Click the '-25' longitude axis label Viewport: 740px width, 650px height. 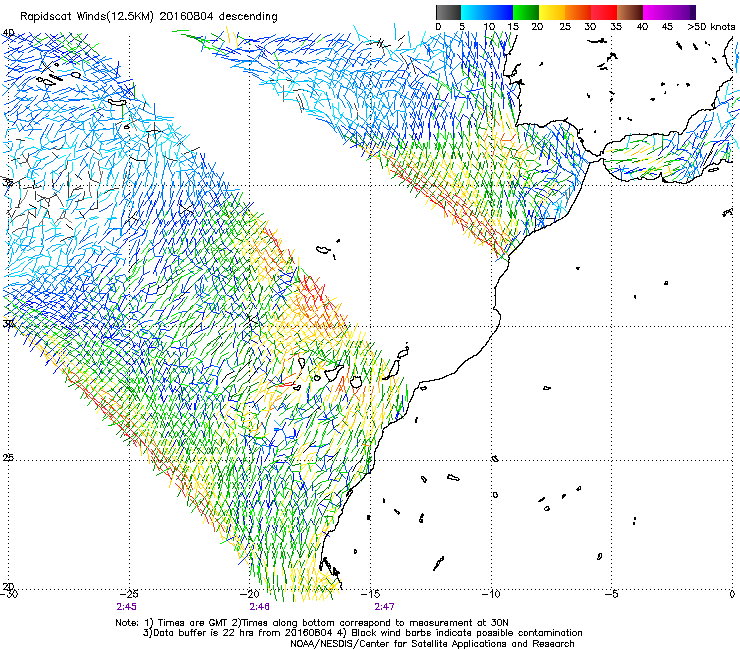click(129, 594)
